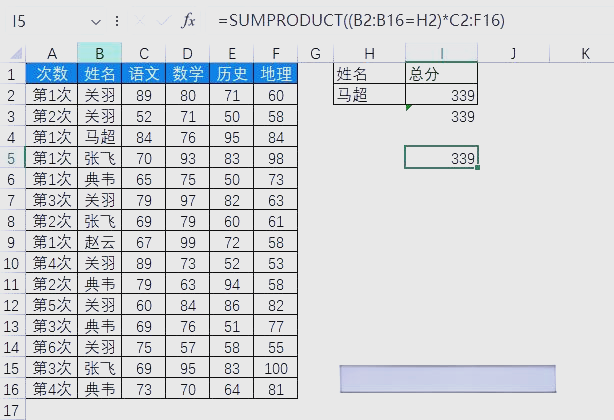Click cell E12 containing 86
Screen dimensions: 614x420
pyautogui.click(x=232, y=305)
